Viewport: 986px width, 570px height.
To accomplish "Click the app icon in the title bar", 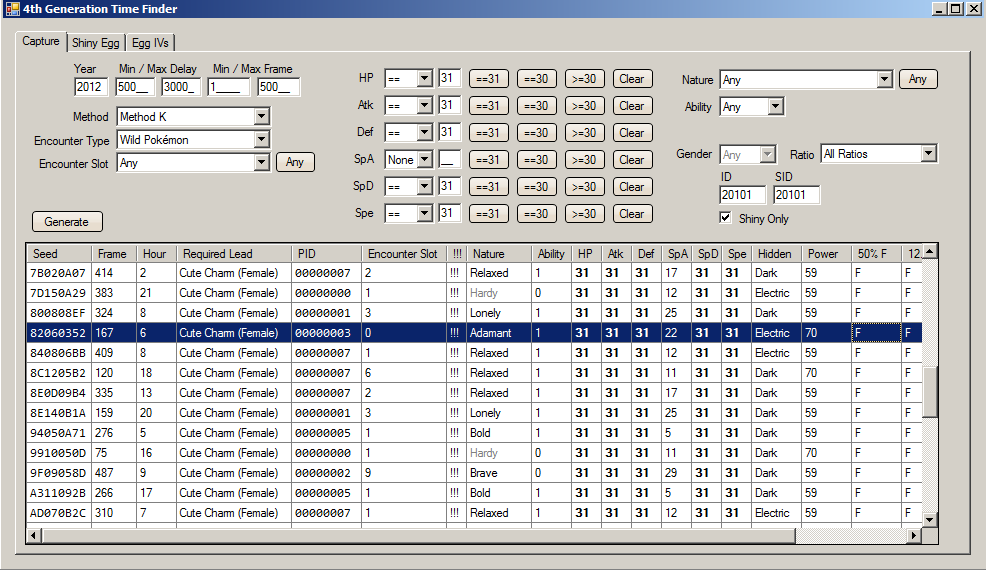I will point(12,9).
